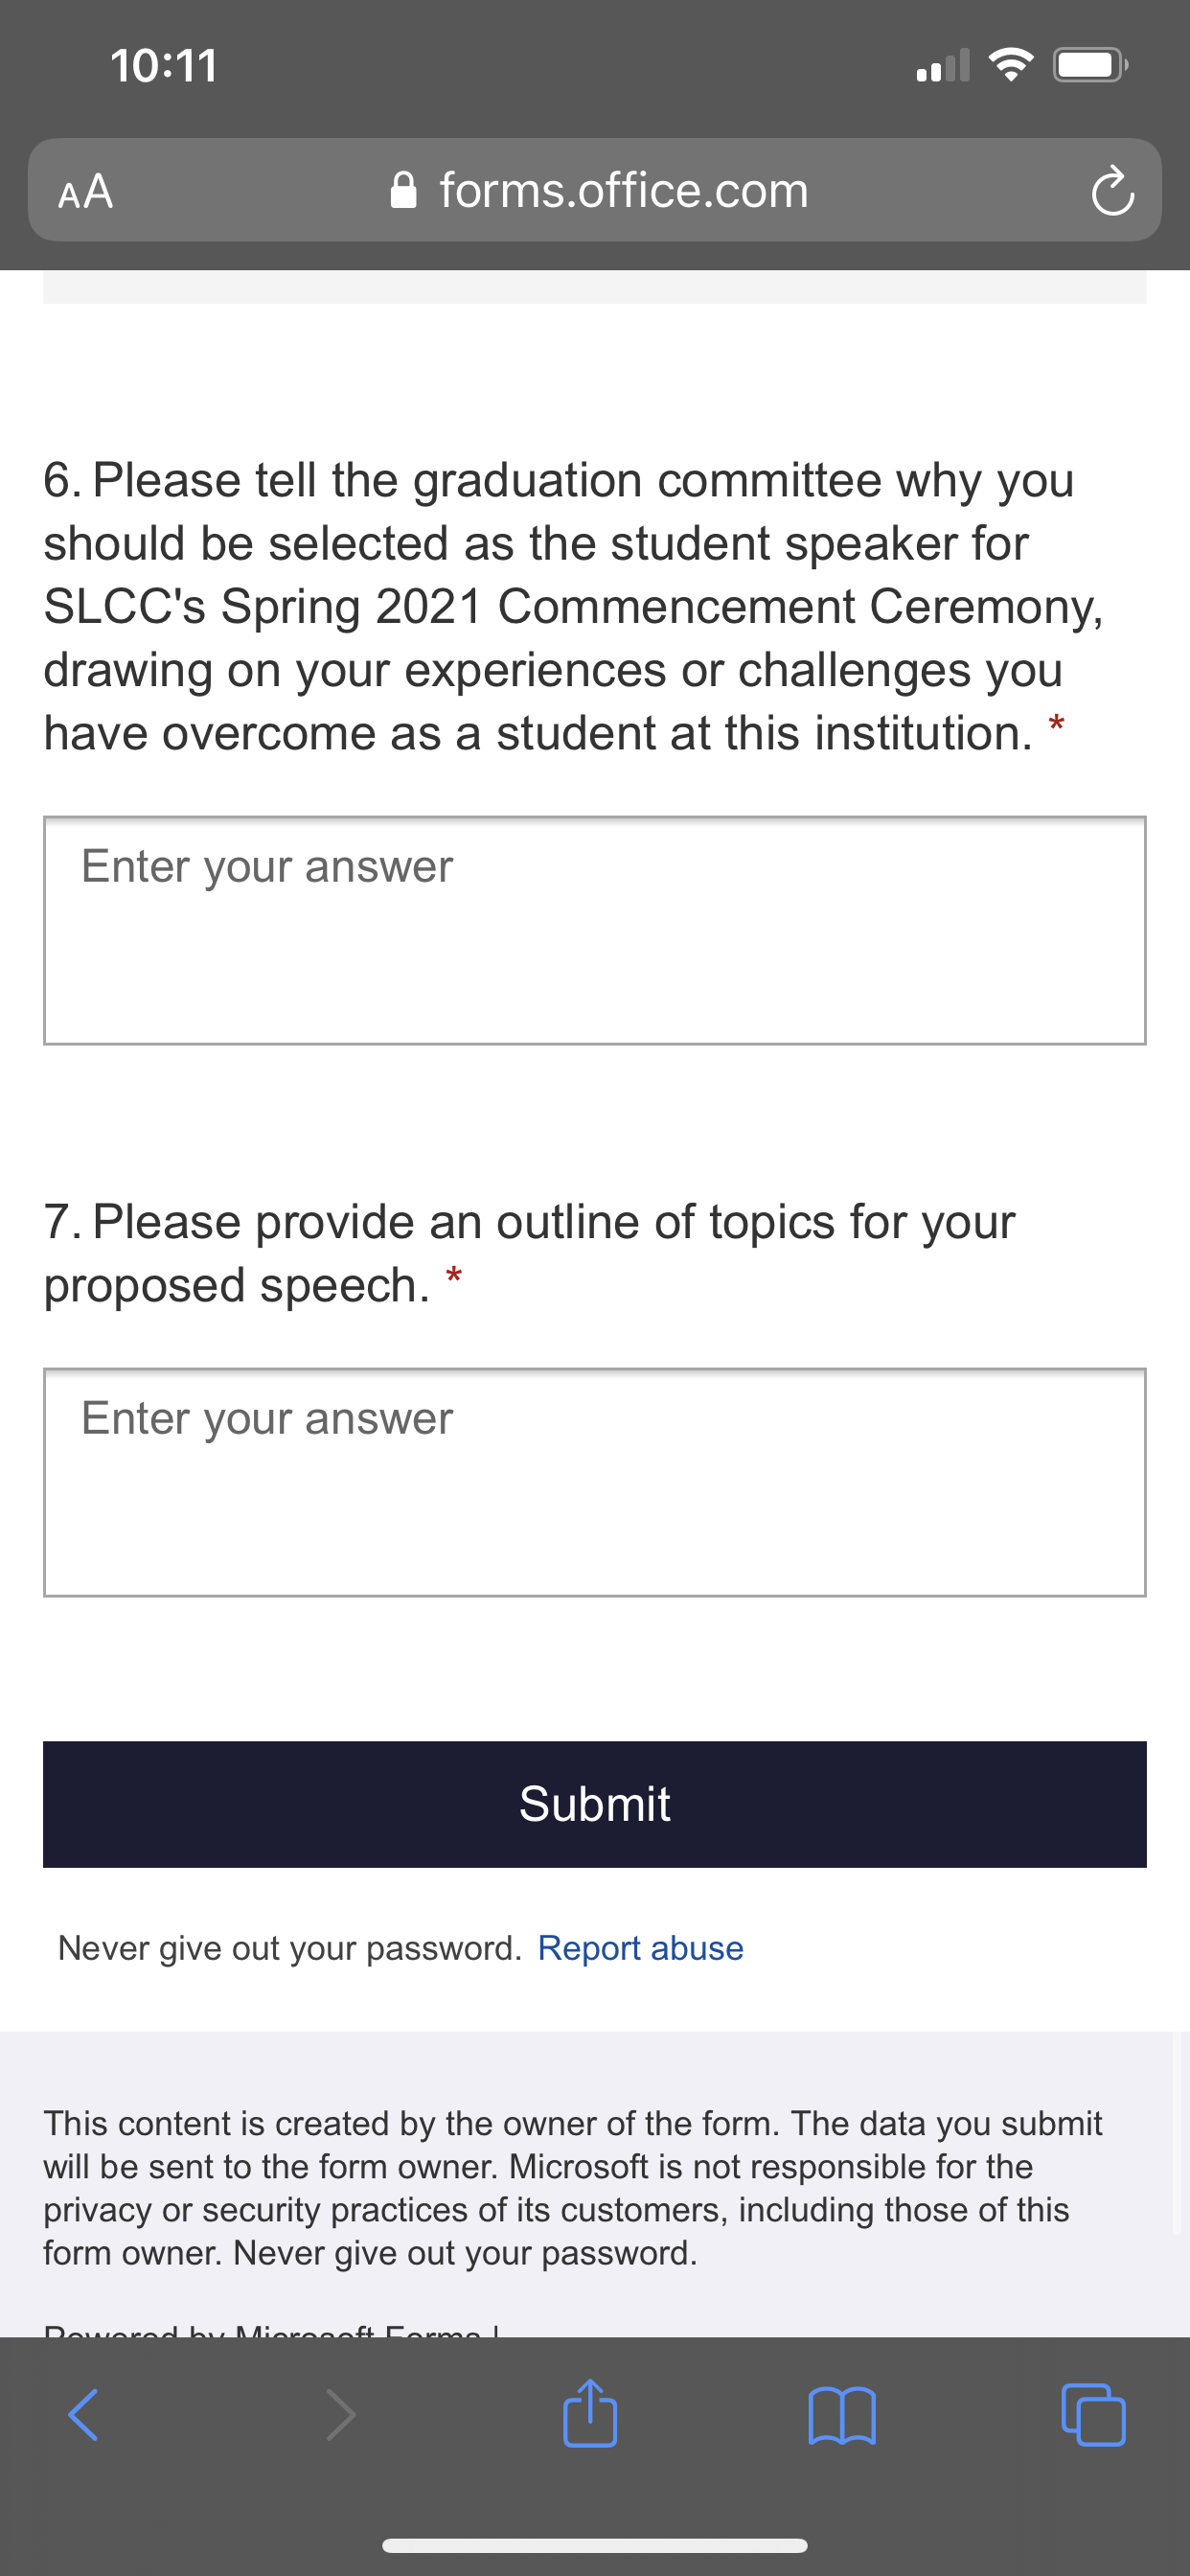This screenshot has height=2576, width=1190.
Task: Reload the page with refresh icon
Action: point(1112,190)
